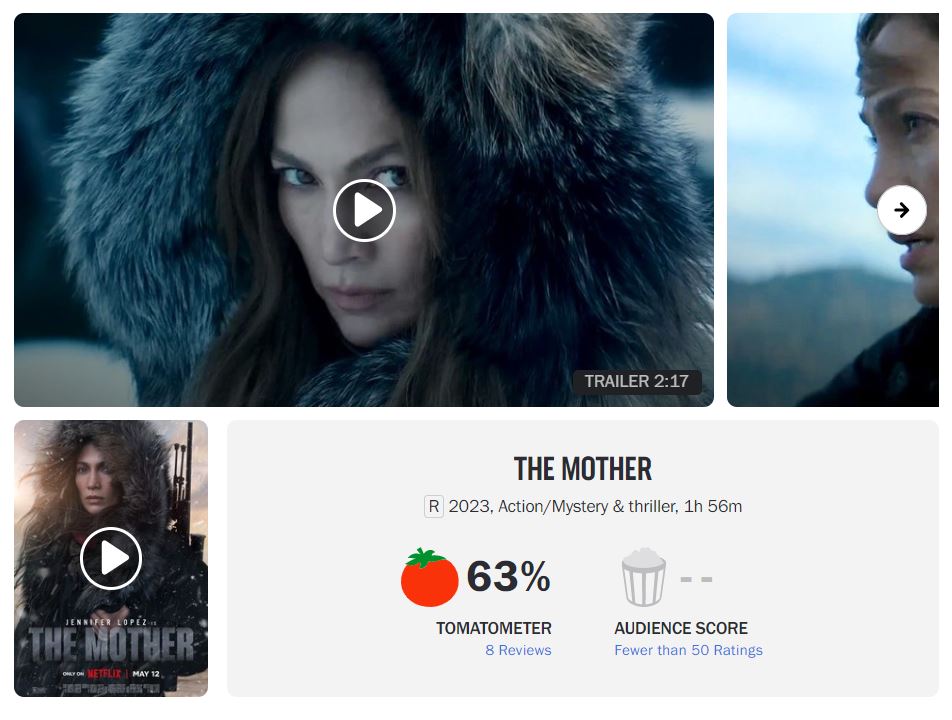
Task: Click THE MOTHER title text on poster
Action: (111, 645)
